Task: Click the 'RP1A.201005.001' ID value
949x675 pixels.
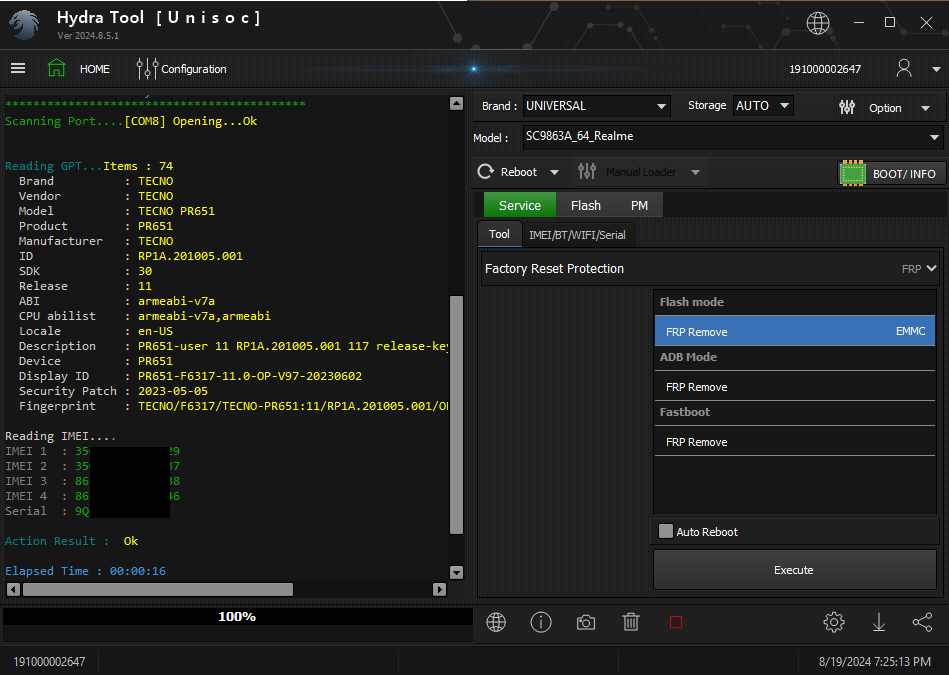Action: [x=190, y=256]
